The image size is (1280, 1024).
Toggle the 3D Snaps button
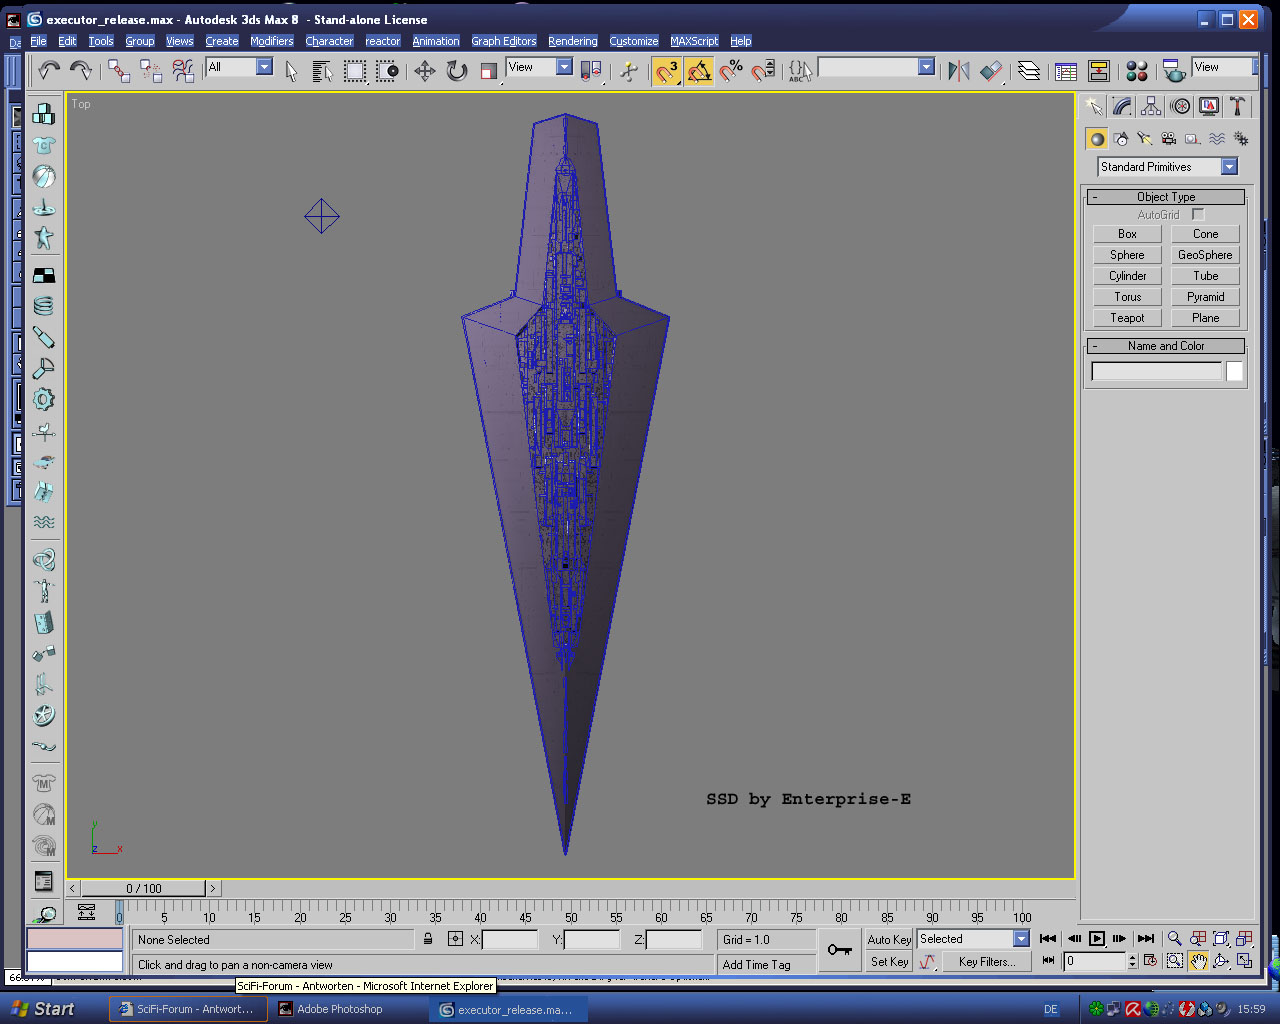point(667,70)
